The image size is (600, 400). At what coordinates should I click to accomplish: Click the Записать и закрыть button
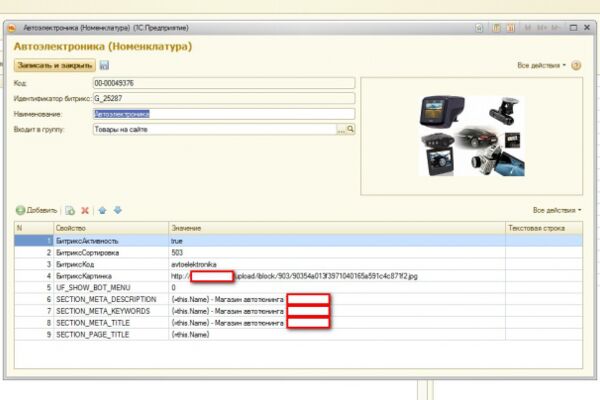click(x=55, y=65)
